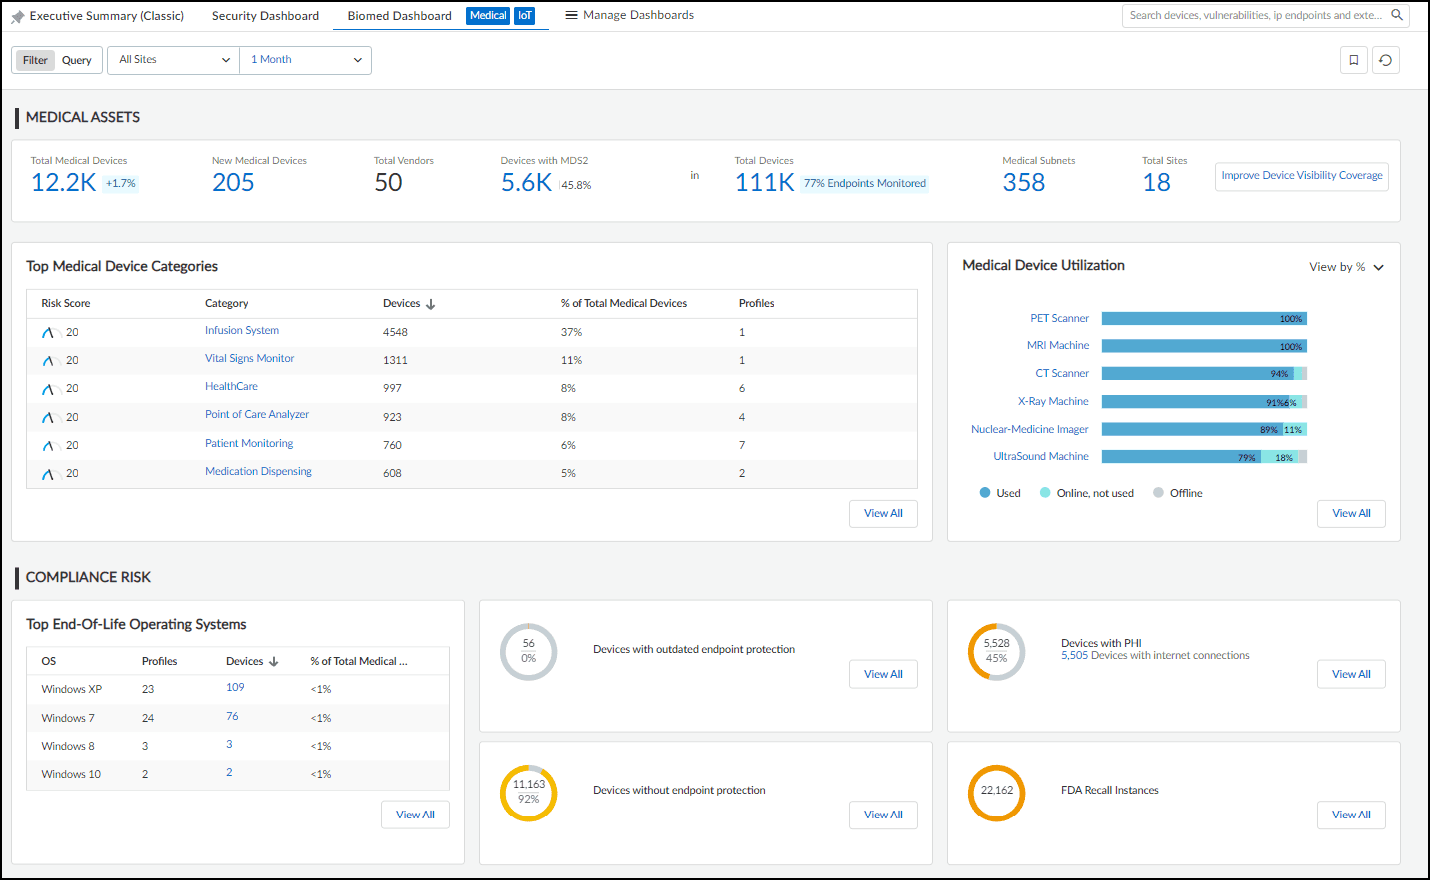Click the 76 devices link for Windows 7
Screen dimensions: 1430x880
(232, 717)
